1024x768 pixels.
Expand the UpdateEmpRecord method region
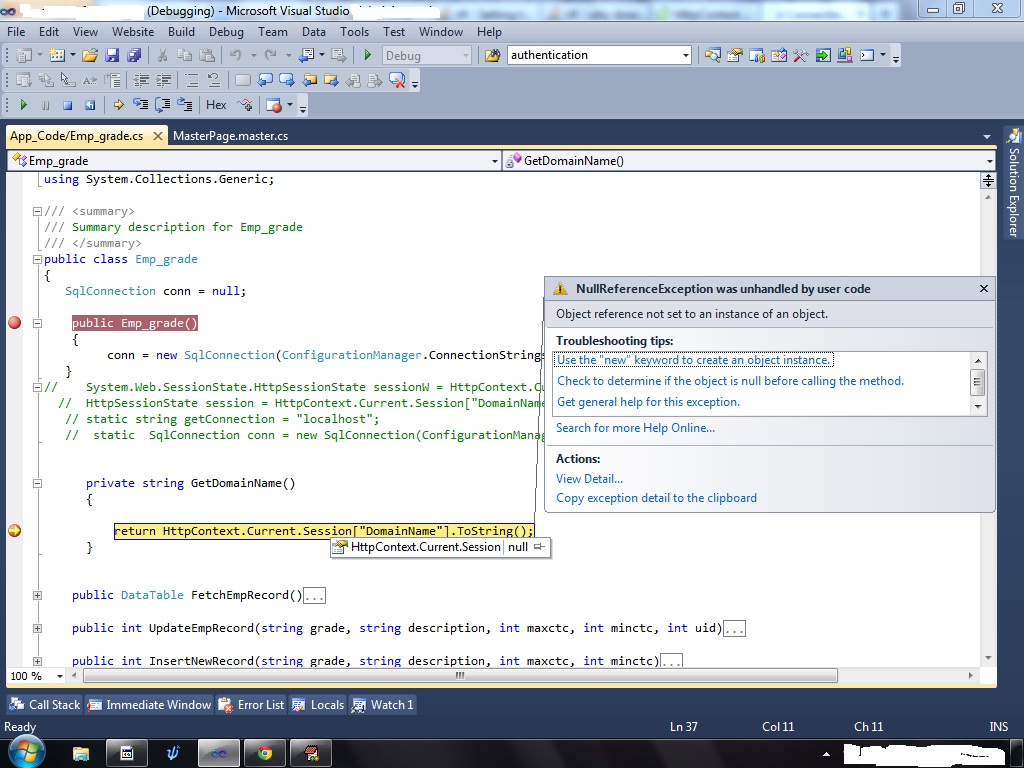pos(37,628)
